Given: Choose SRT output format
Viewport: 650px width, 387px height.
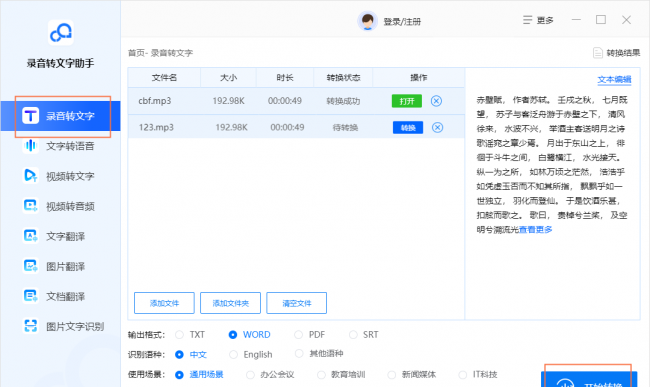Looking at the screenshot, I should click(353, 334).
